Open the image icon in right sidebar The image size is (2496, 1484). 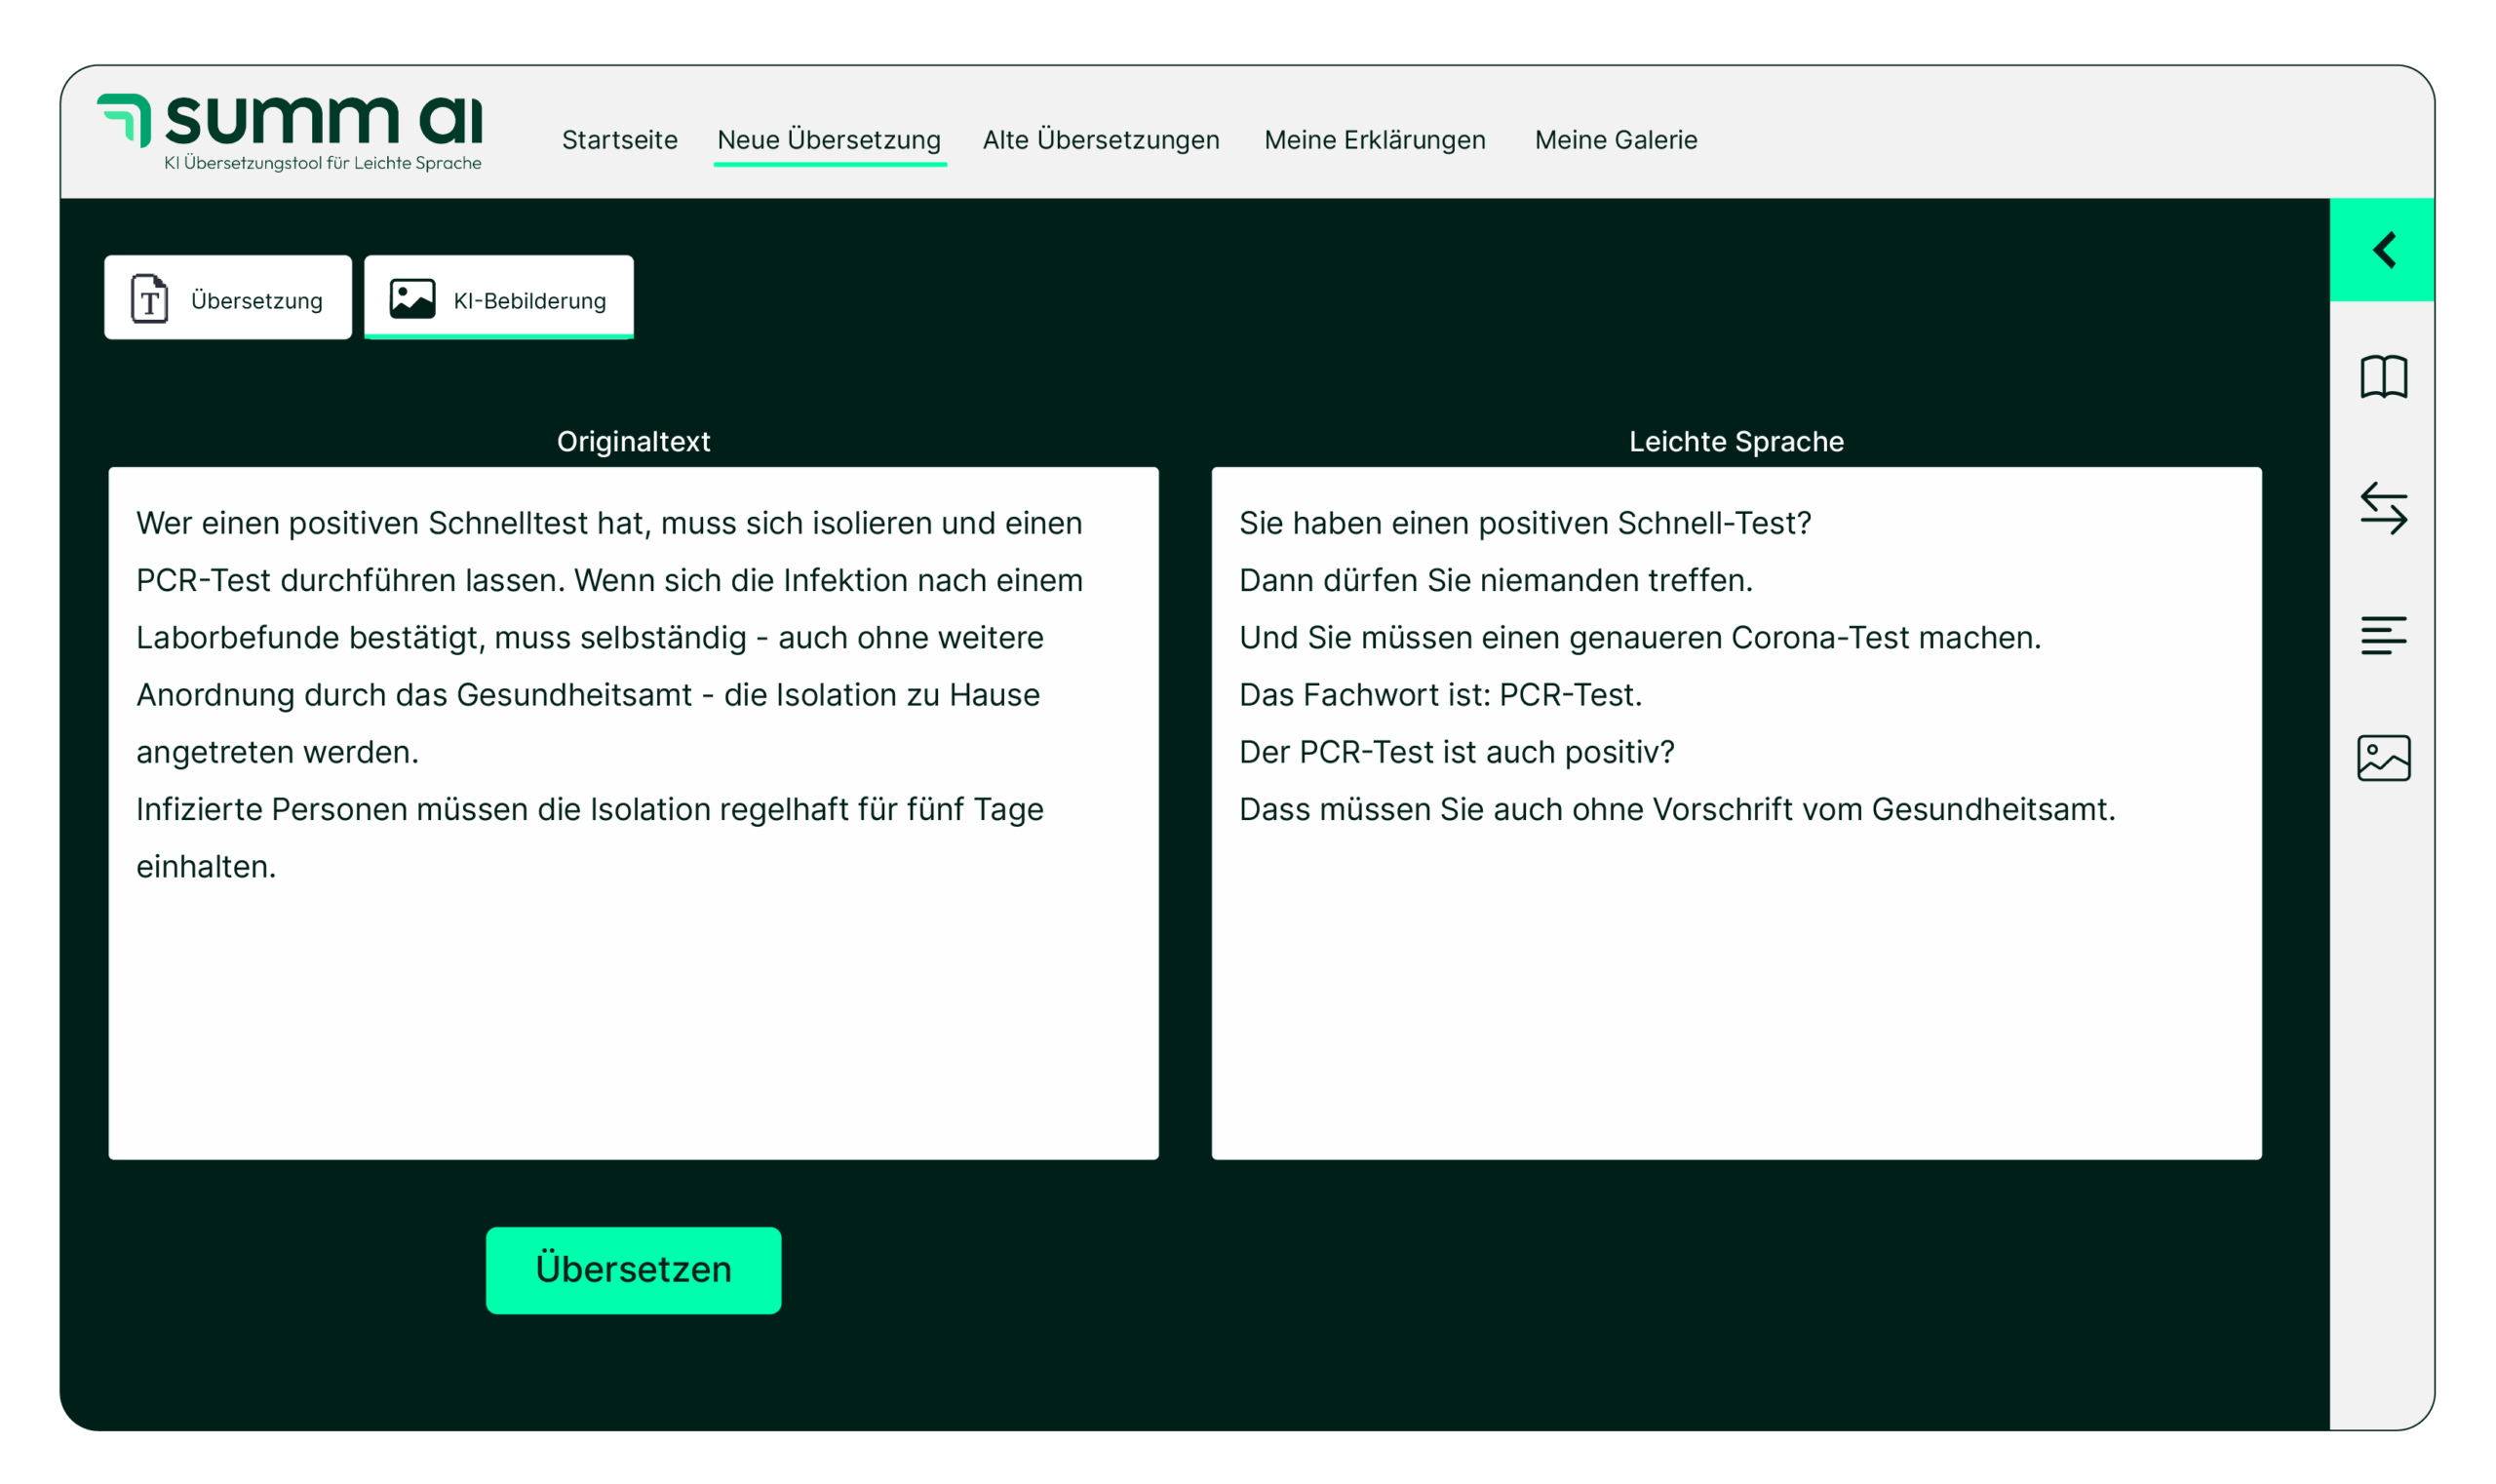(2383, 758)
